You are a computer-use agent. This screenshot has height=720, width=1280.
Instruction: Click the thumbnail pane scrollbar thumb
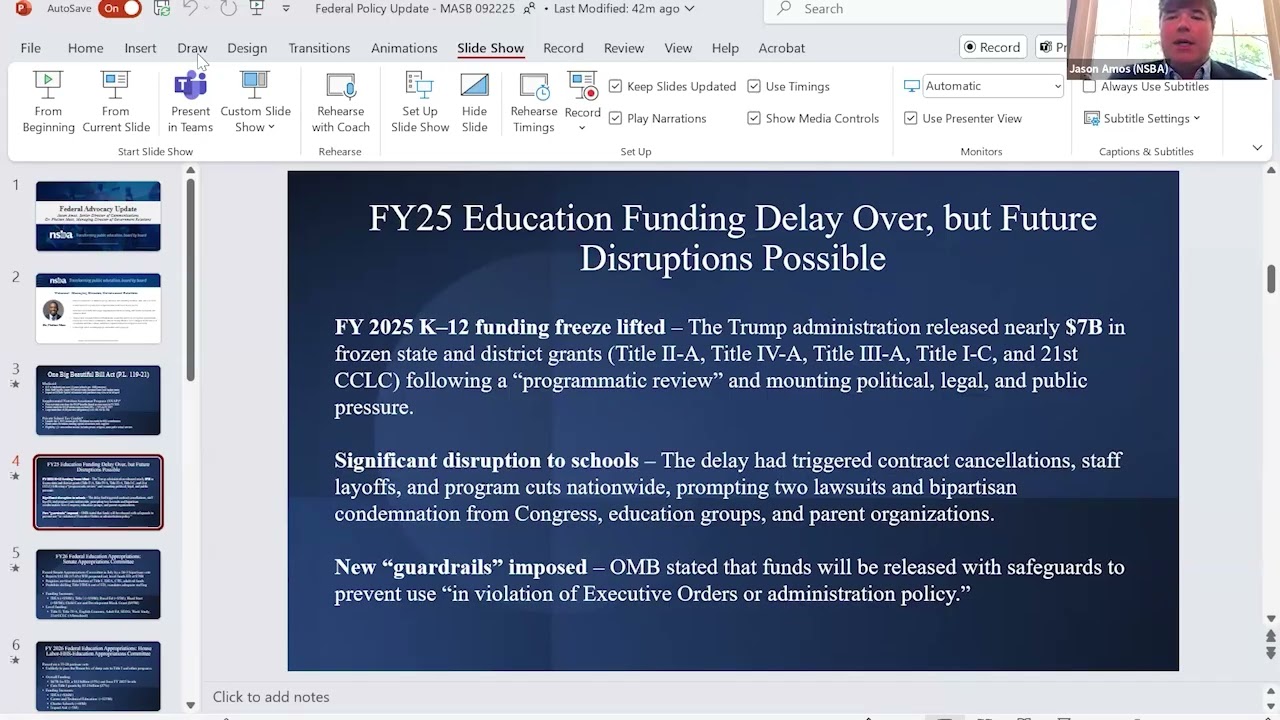[190, 281]
